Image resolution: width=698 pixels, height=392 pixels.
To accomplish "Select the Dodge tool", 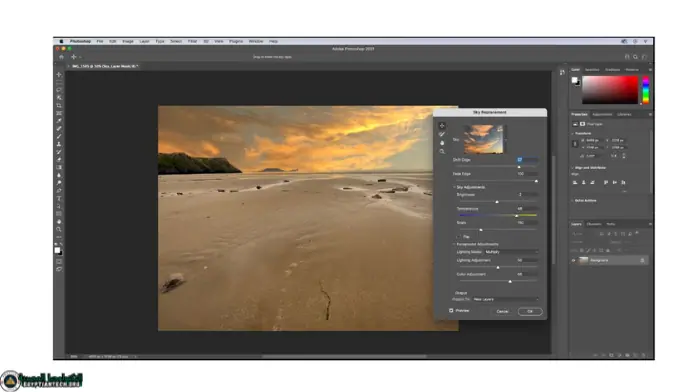I will 59,183.
